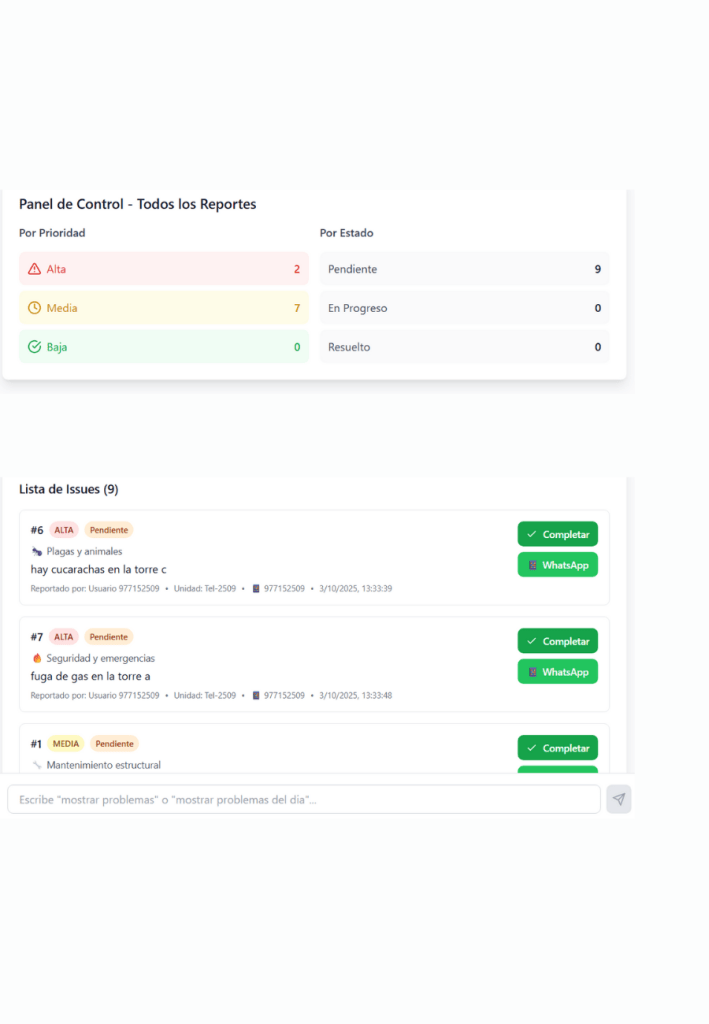709x1024 pixels.
Task: Click the phone icon in issue #7 details
Action: pyautogui.click(x=256, y=696)
